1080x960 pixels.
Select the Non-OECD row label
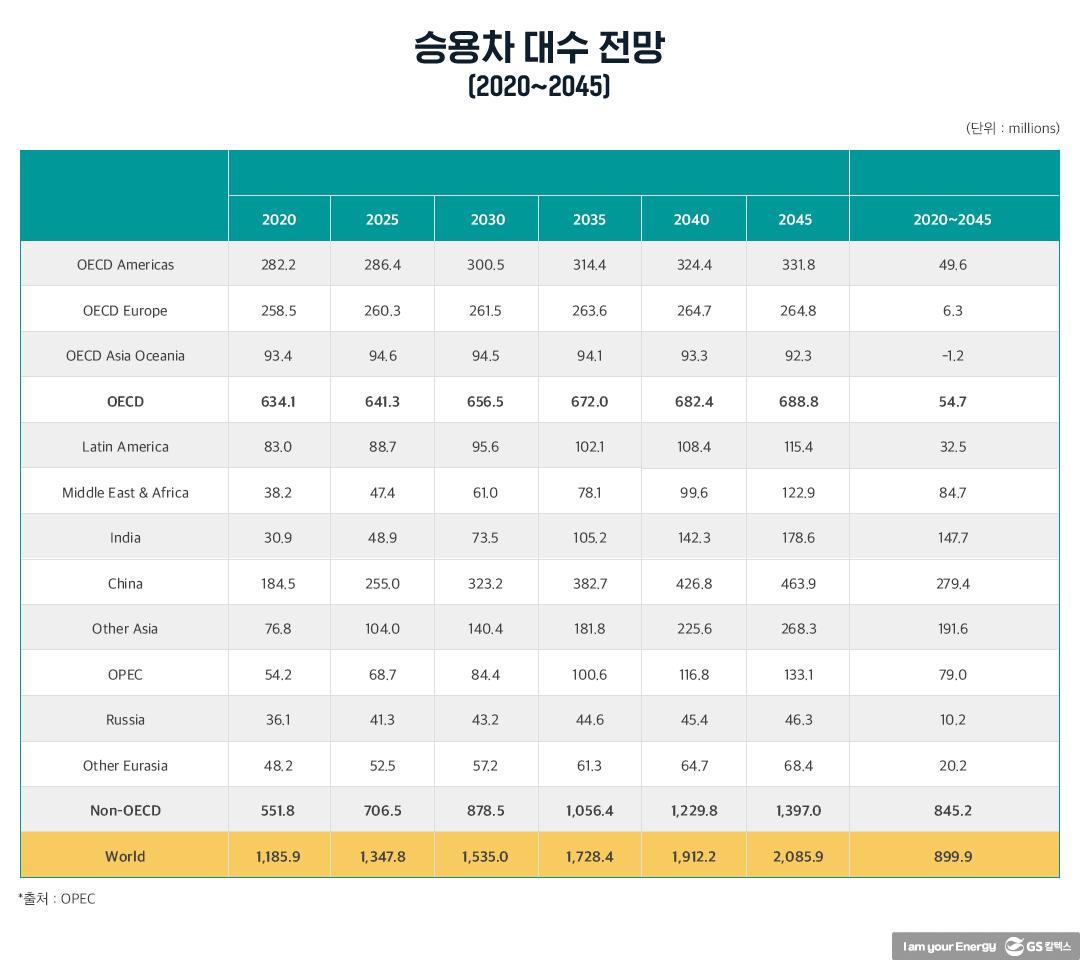125,810
